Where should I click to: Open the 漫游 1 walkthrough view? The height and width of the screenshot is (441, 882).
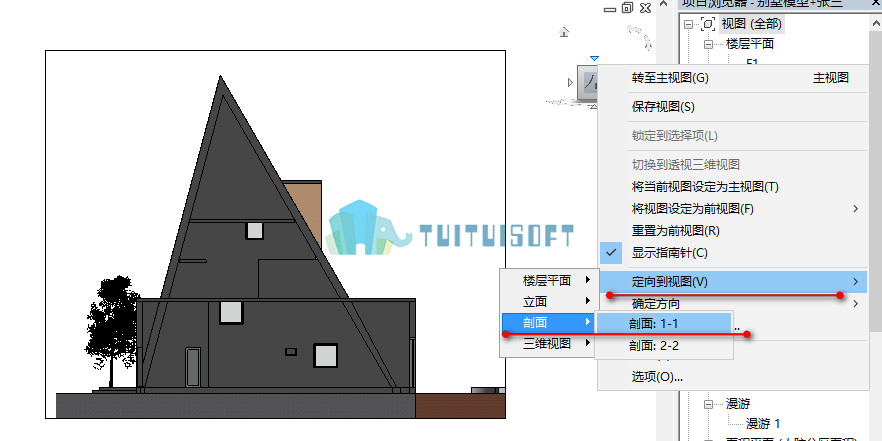[763, 423]
